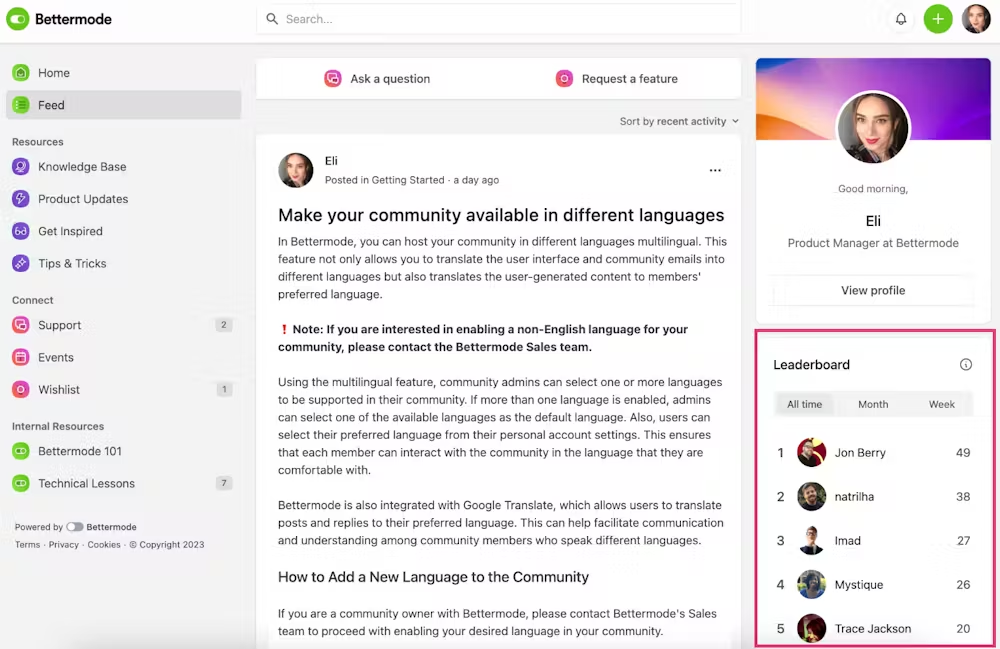1000x649 pixels.
Task: Click the Leaderboard info icon
Action: pos(966,364)
